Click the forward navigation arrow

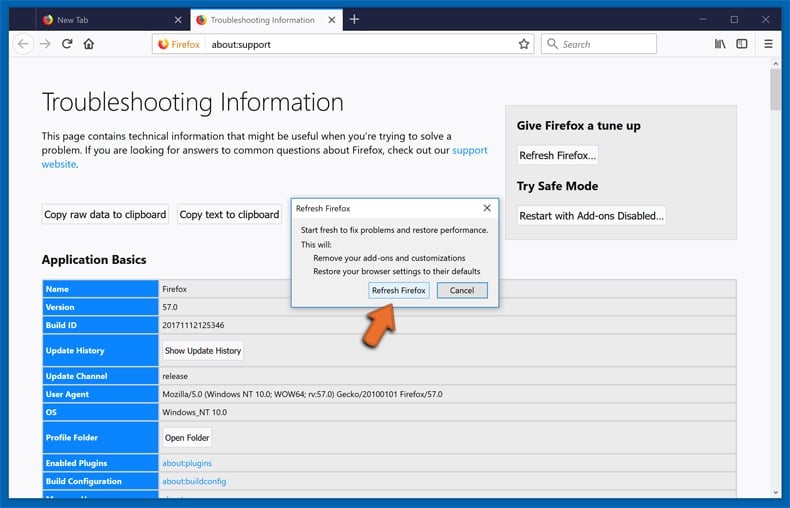[x=45, y=44]
